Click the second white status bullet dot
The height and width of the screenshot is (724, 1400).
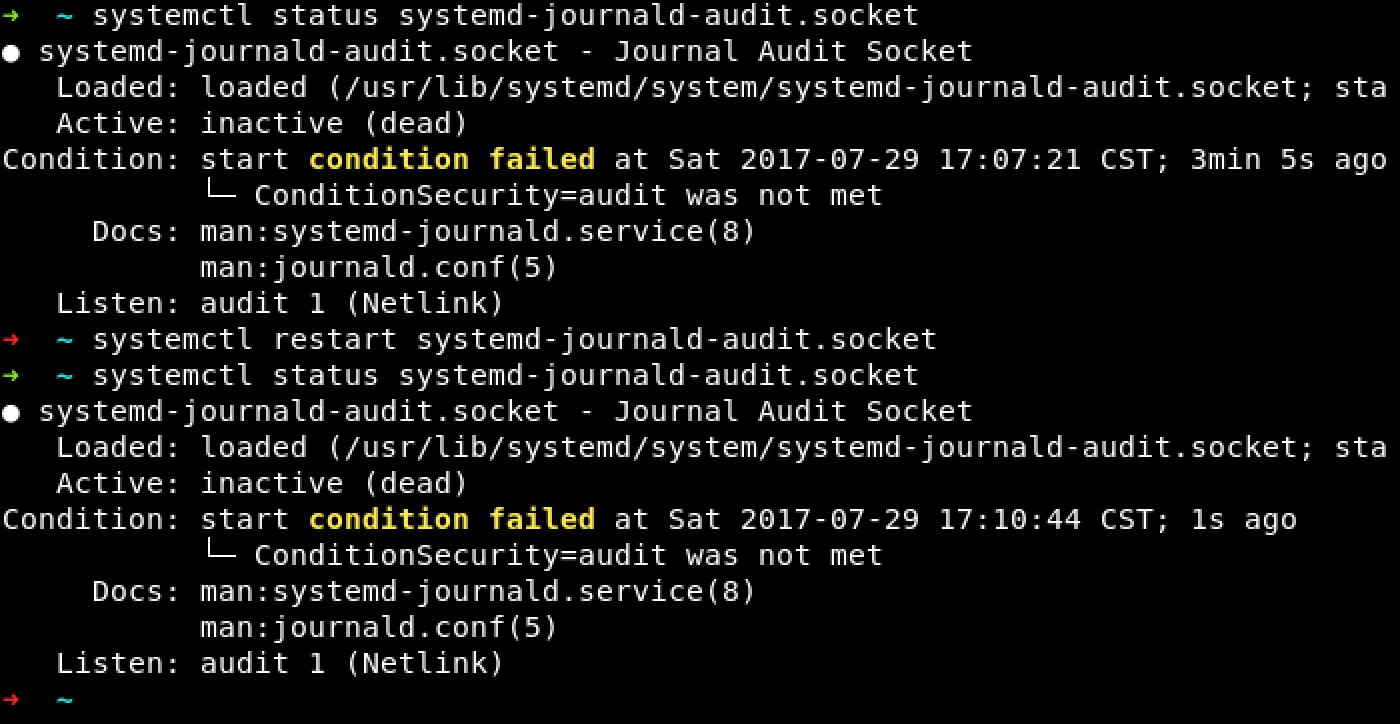(11, 412)
